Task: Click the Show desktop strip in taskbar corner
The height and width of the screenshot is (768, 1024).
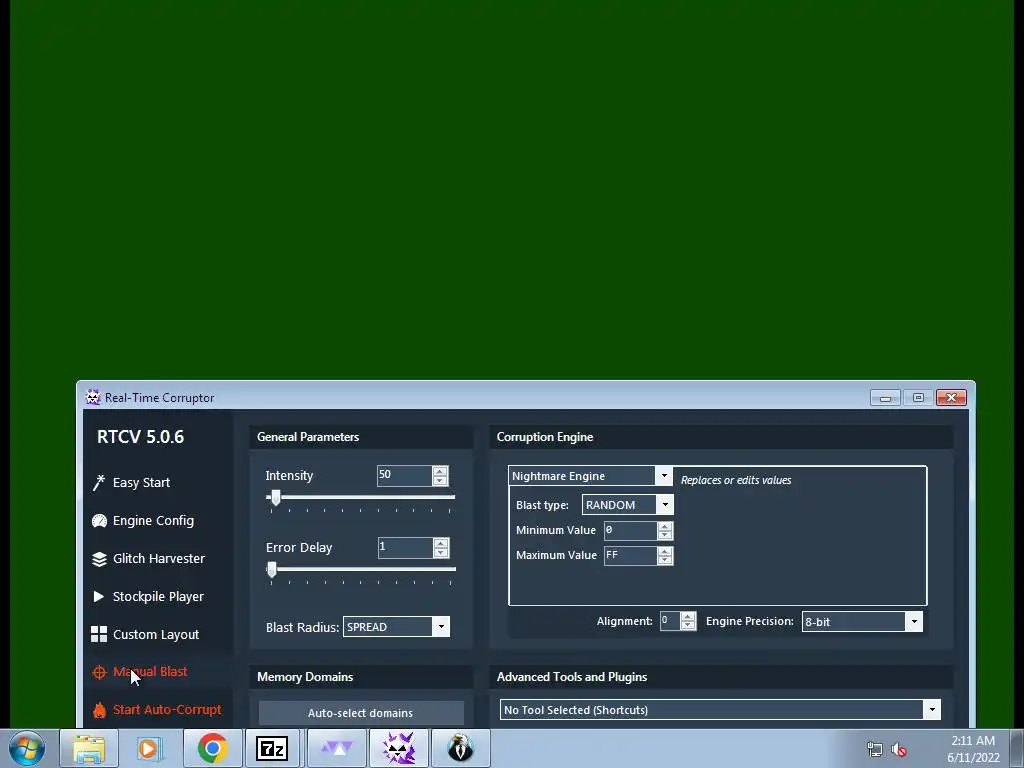Action: coord(1017,748)
